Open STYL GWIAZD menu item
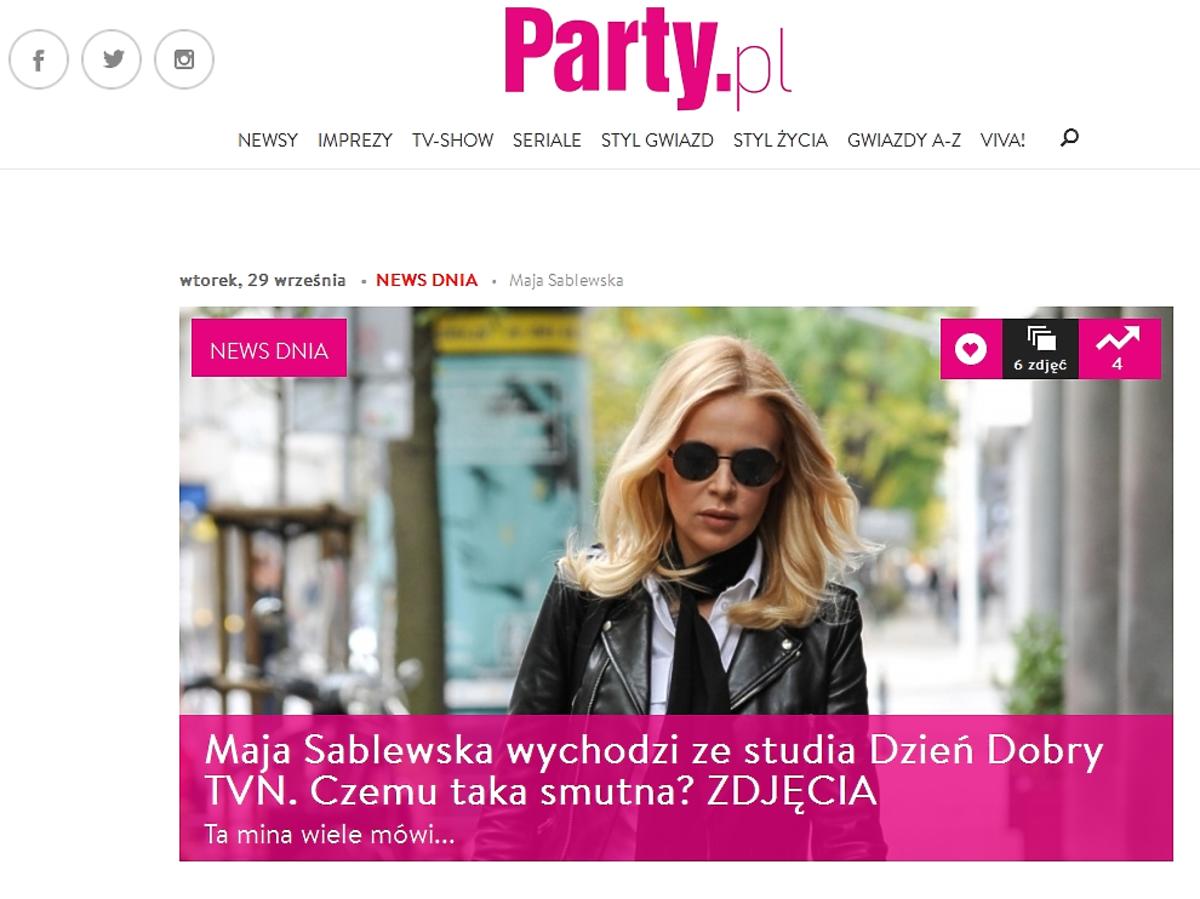 point(657,140)
